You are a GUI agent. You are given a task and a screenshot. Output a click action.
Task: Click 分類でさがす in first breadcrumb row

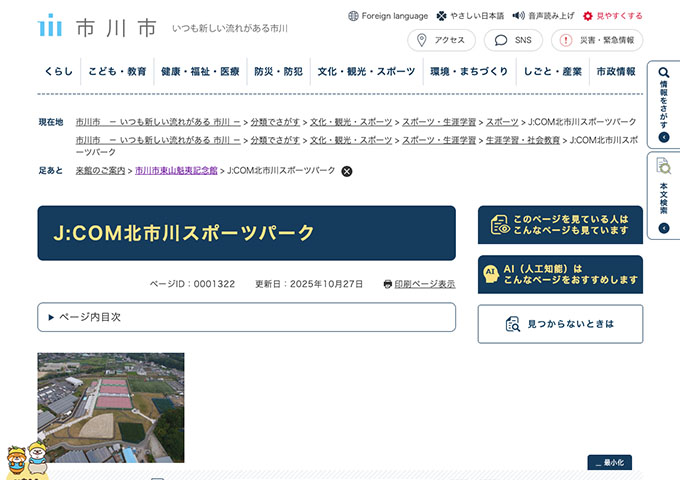[275, 122]
